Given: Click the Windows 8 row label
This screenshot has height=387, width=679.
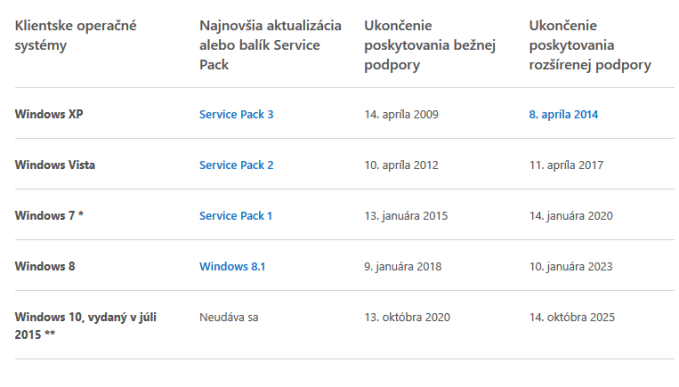Looking at the screenshot, I should [x=45, y=266].
